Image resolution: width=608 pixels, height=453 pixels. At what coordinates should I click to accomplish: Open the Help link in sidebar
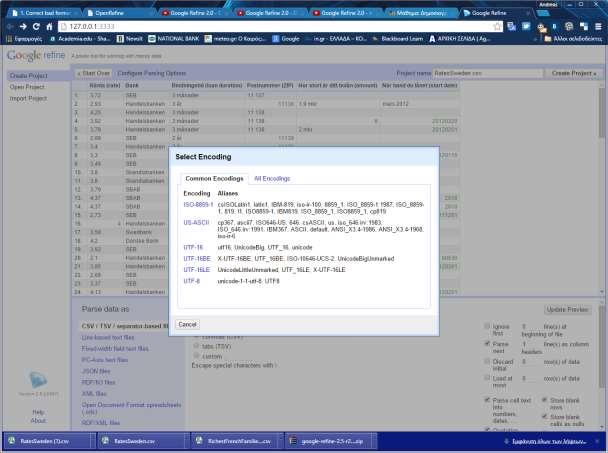[38, 412]
